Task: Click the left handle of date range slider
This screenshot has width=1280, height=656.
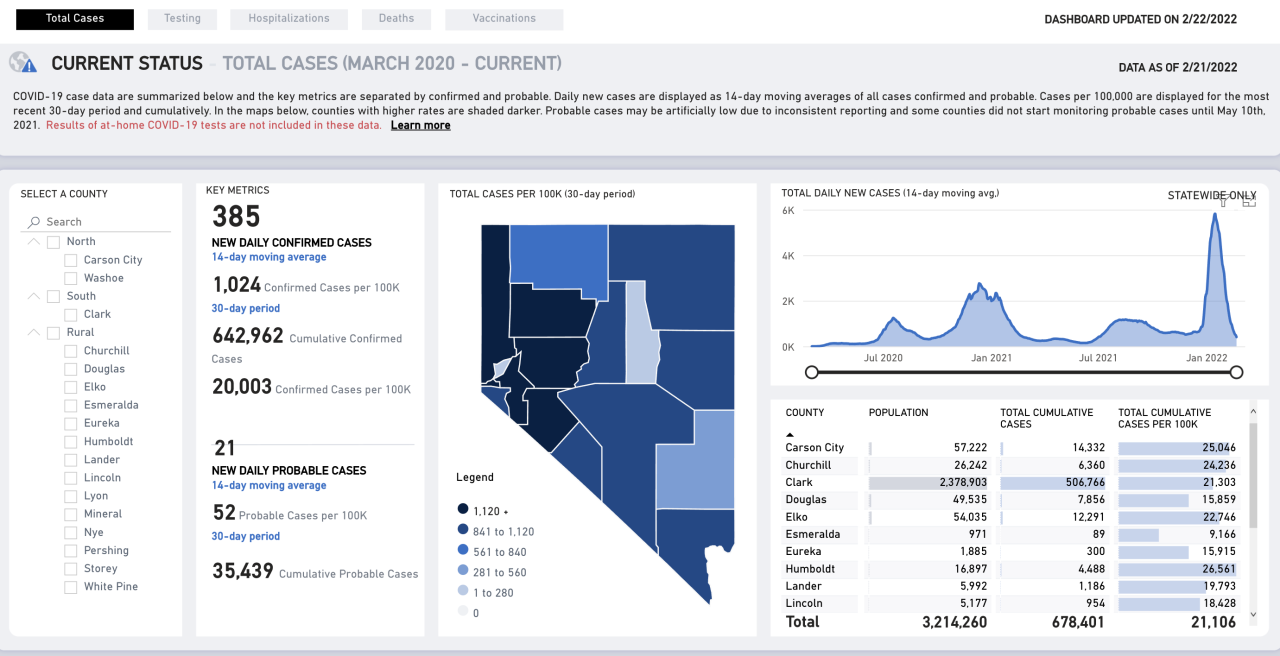Action: click(x=812, y=372)
